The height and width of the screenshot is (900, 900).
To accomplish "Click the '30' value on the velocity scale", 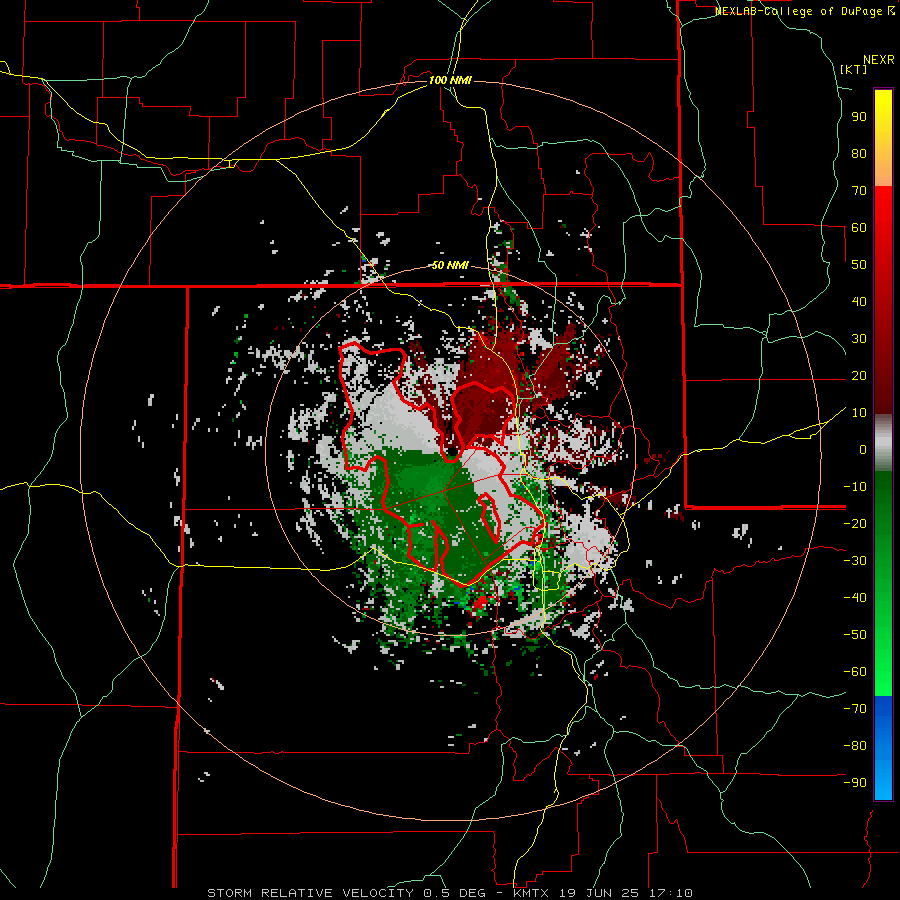I will point(859,339).
